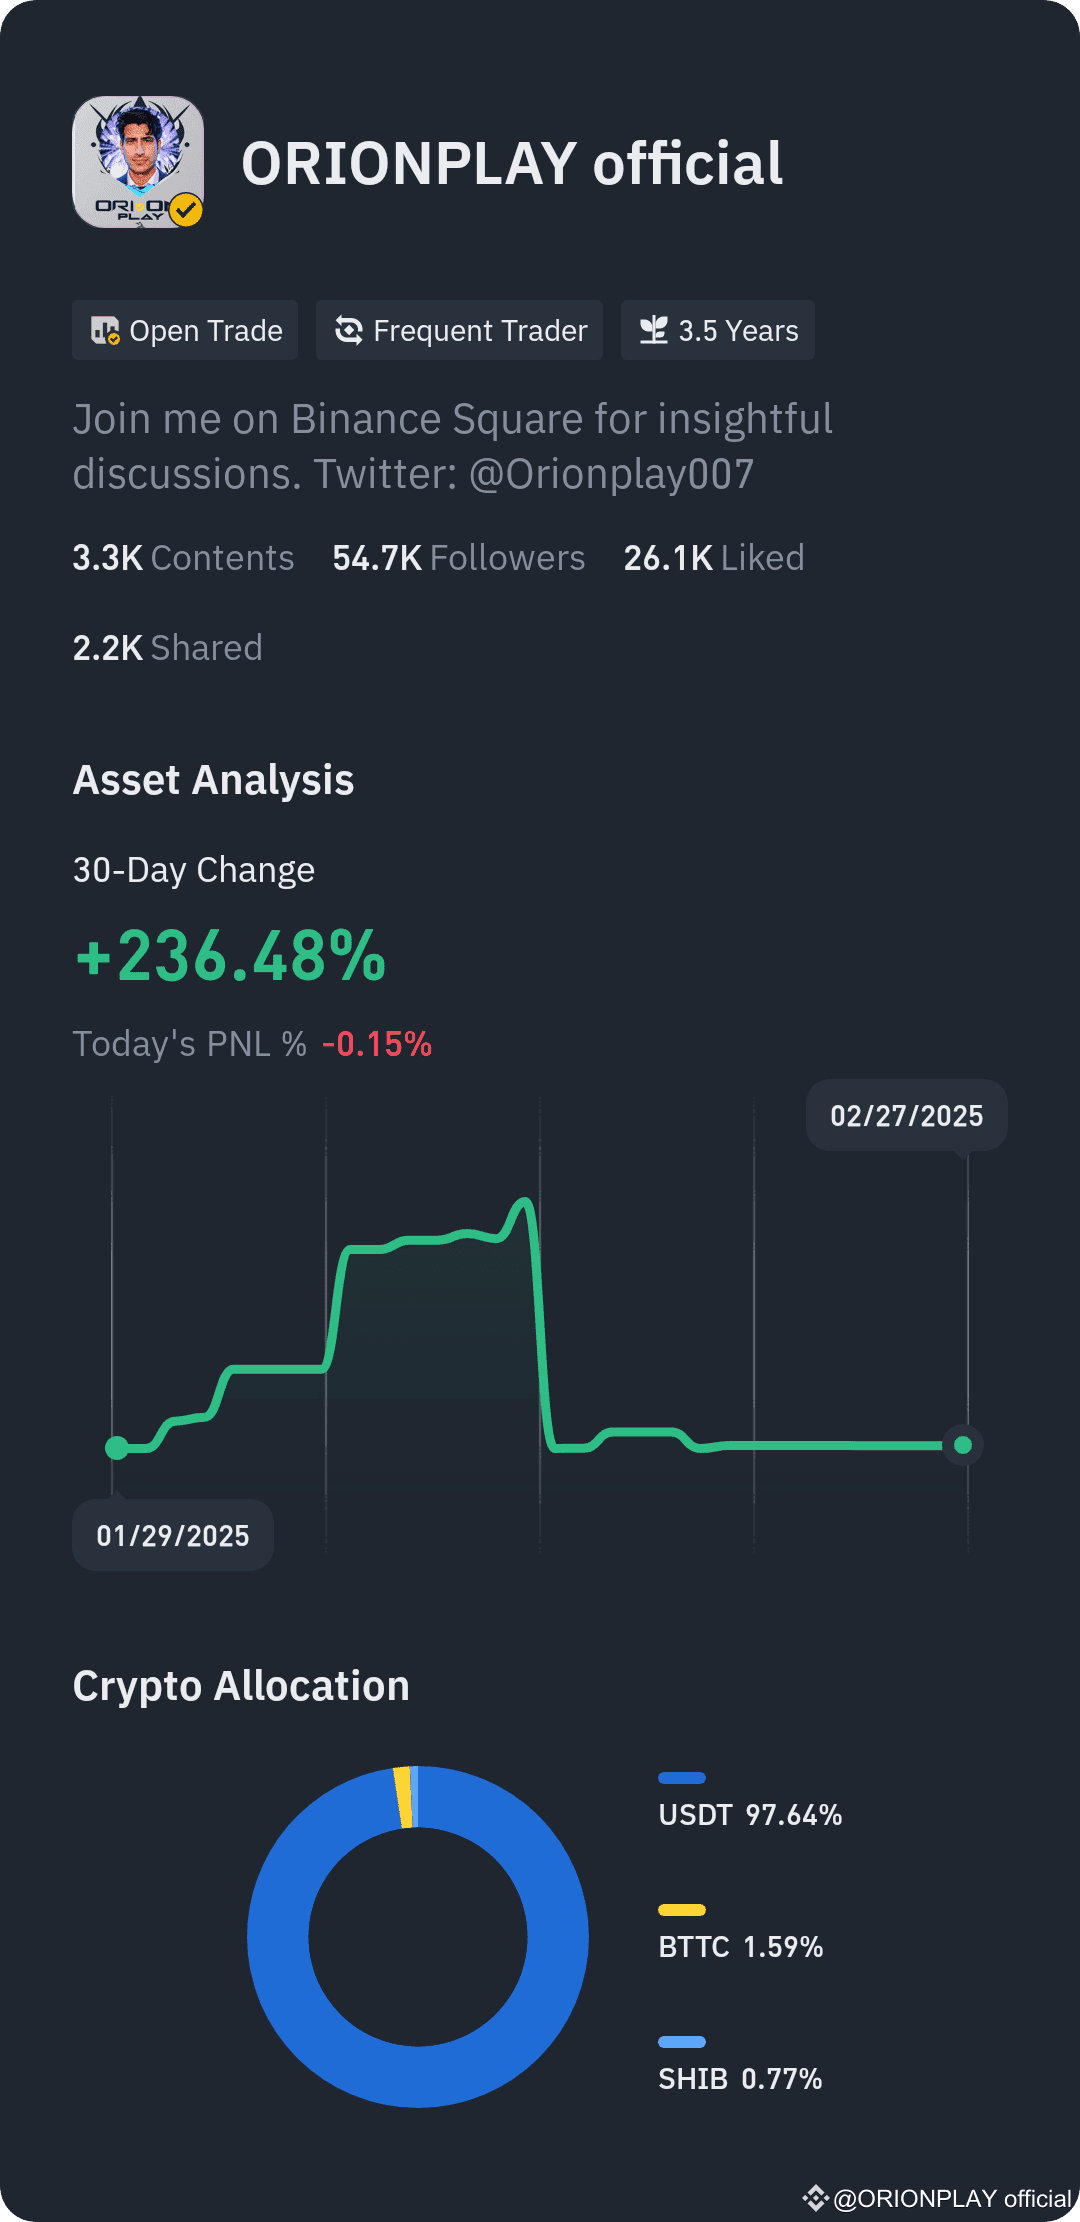Click the green chart endpoint marker
The width and height of the screenshot is (1080, 2222).
(962, 1444)
